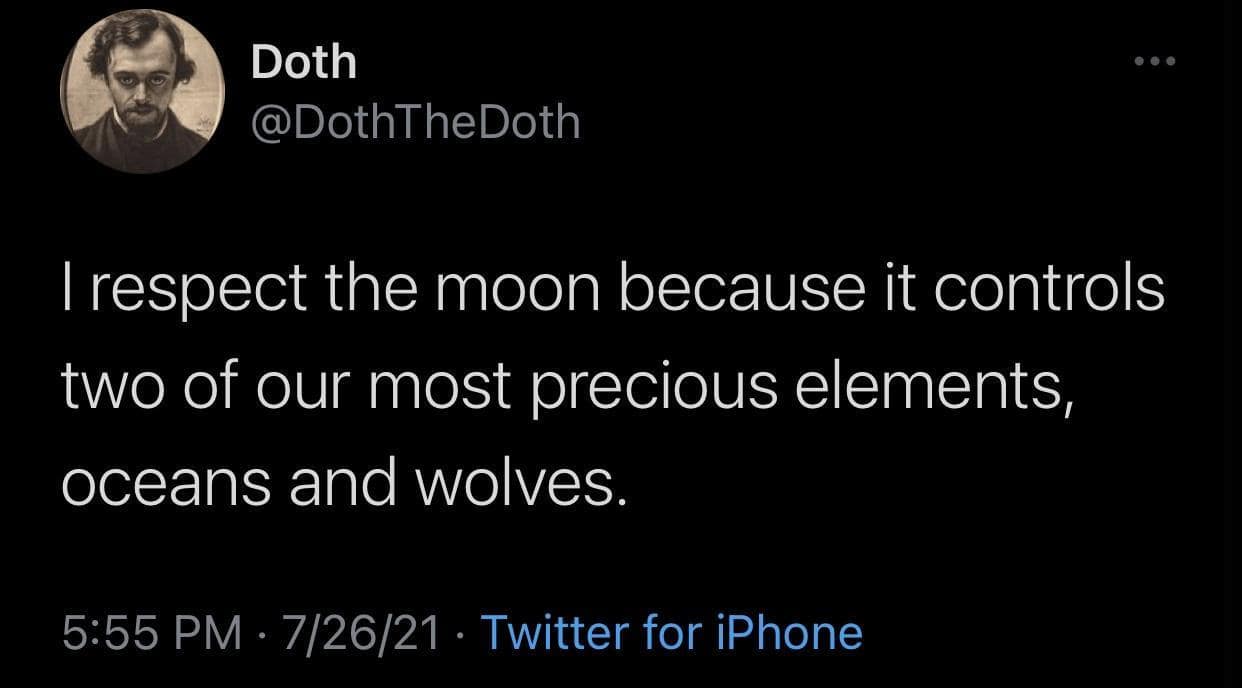Click the @DothTheDoth handle
The image size is (1242, 688).
pyautogui.click(x=415, y=122)
